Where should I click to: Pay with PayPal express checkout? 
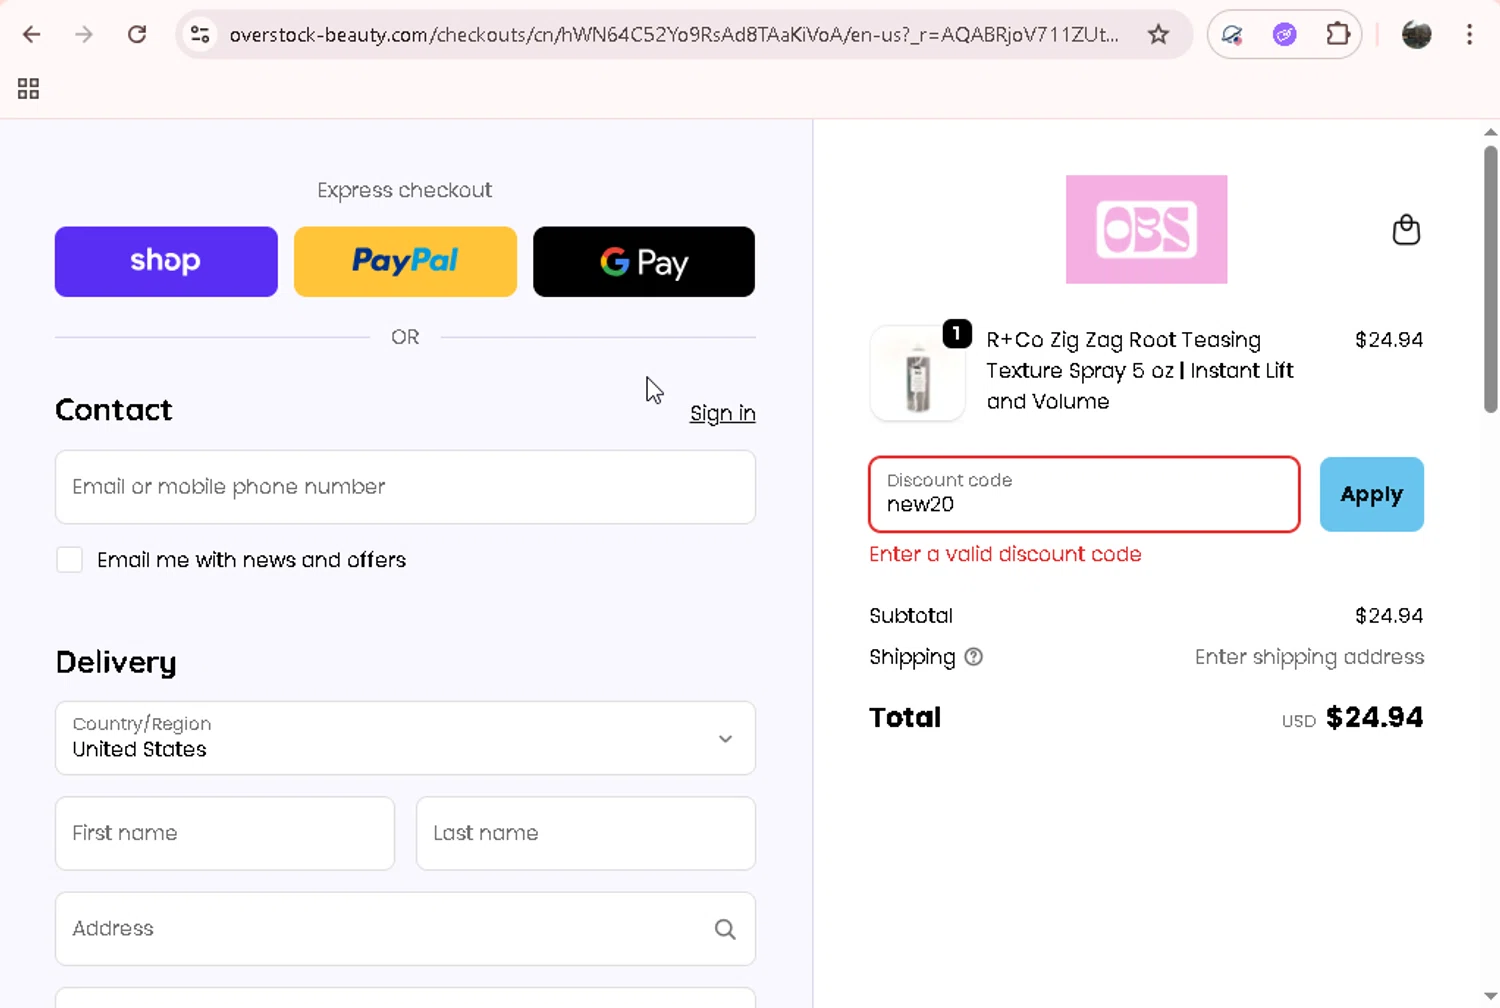pos(405,261)
